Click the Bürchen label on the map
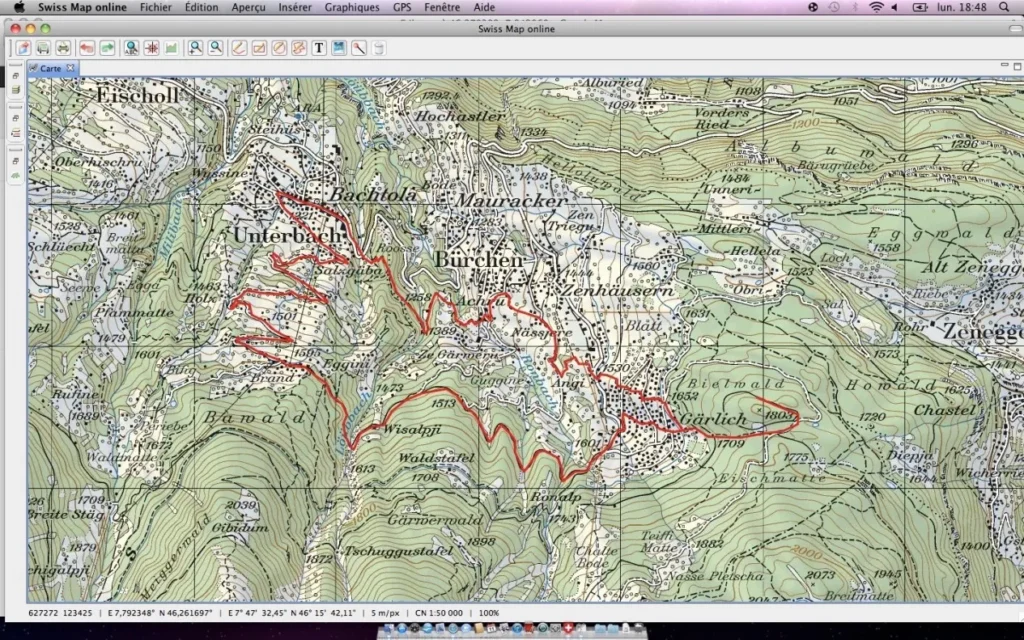The width and height of the screenshot is (1024, 640). [478, 259]
